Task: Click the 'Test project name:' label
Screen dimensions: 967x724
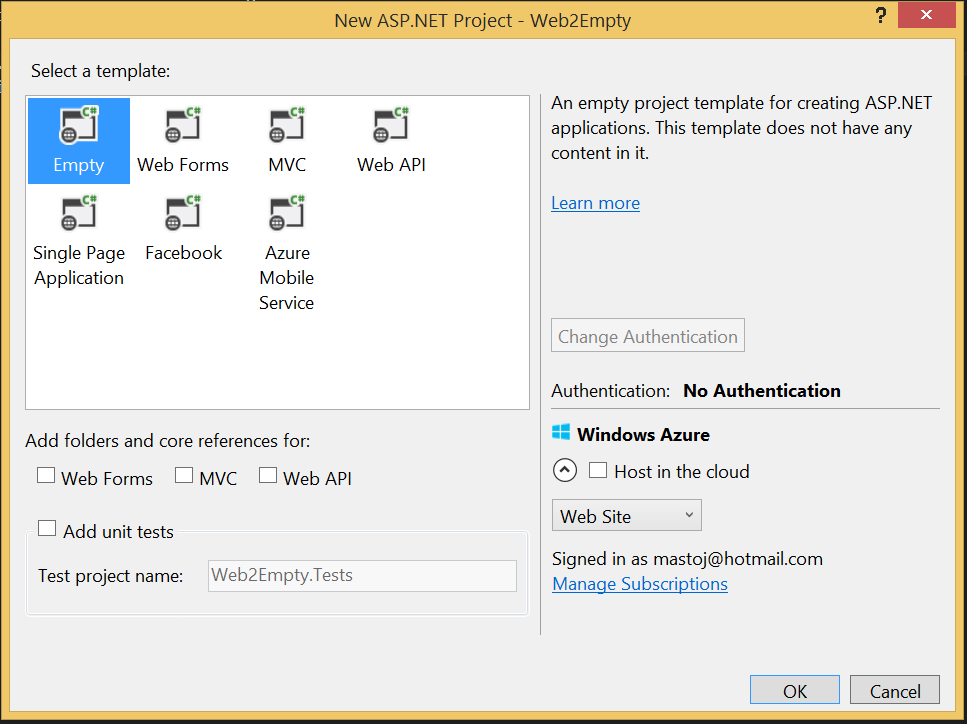Action: click(x=110, y=576)
